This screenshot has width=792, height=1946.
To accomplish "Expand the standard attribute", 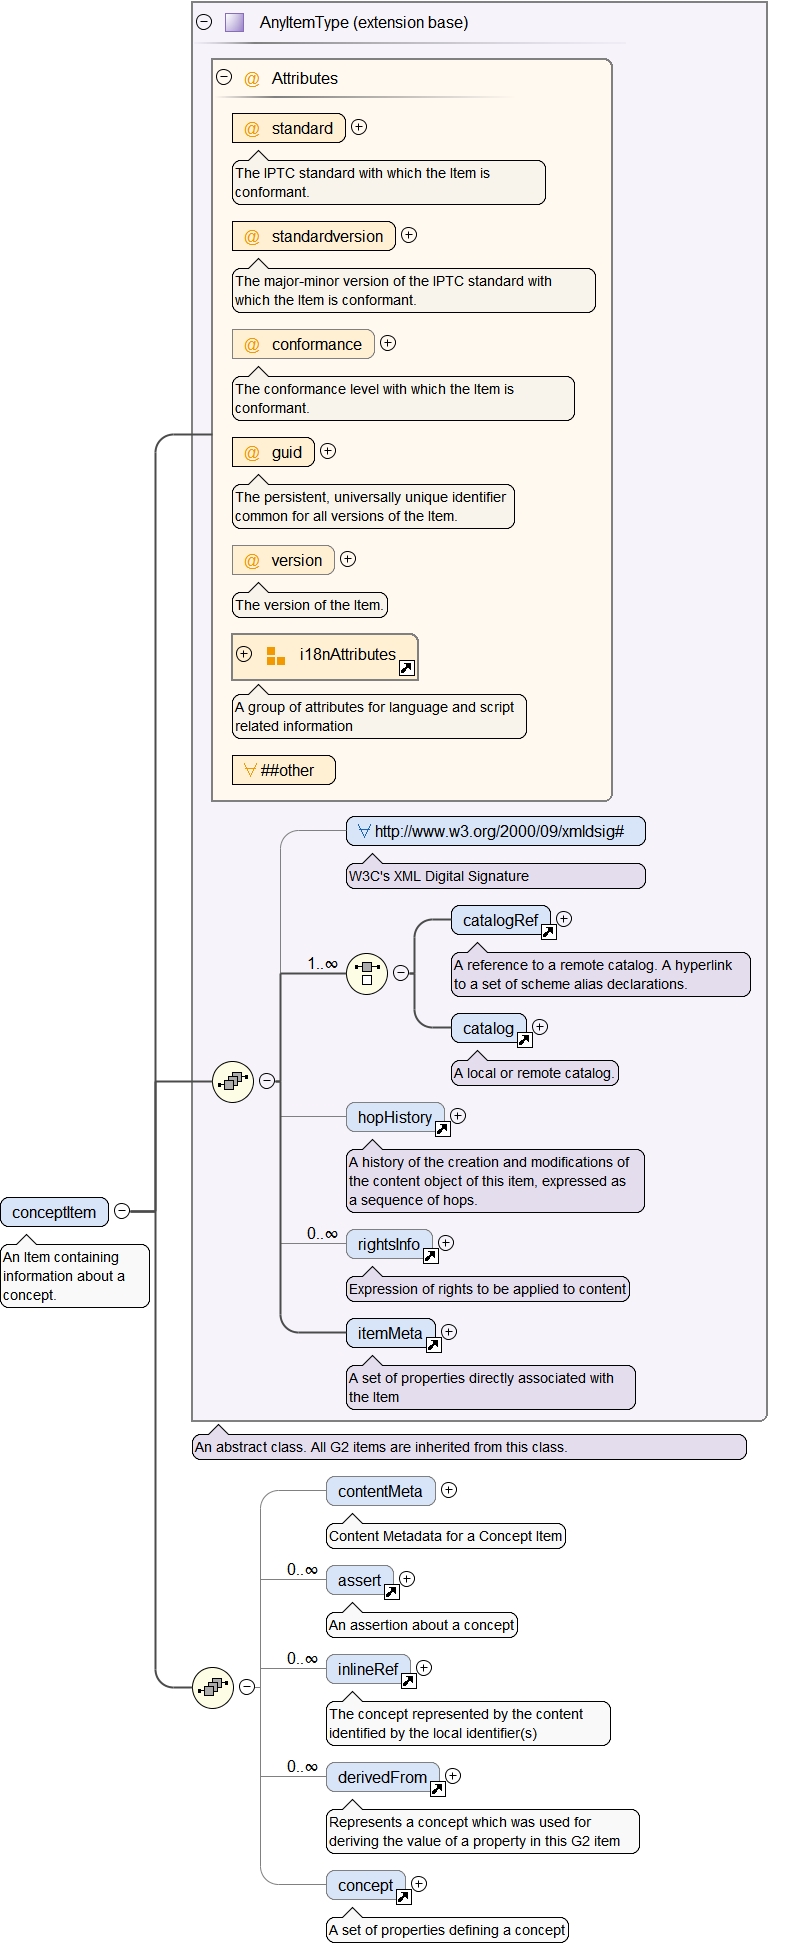I will (x=359, y=127).
